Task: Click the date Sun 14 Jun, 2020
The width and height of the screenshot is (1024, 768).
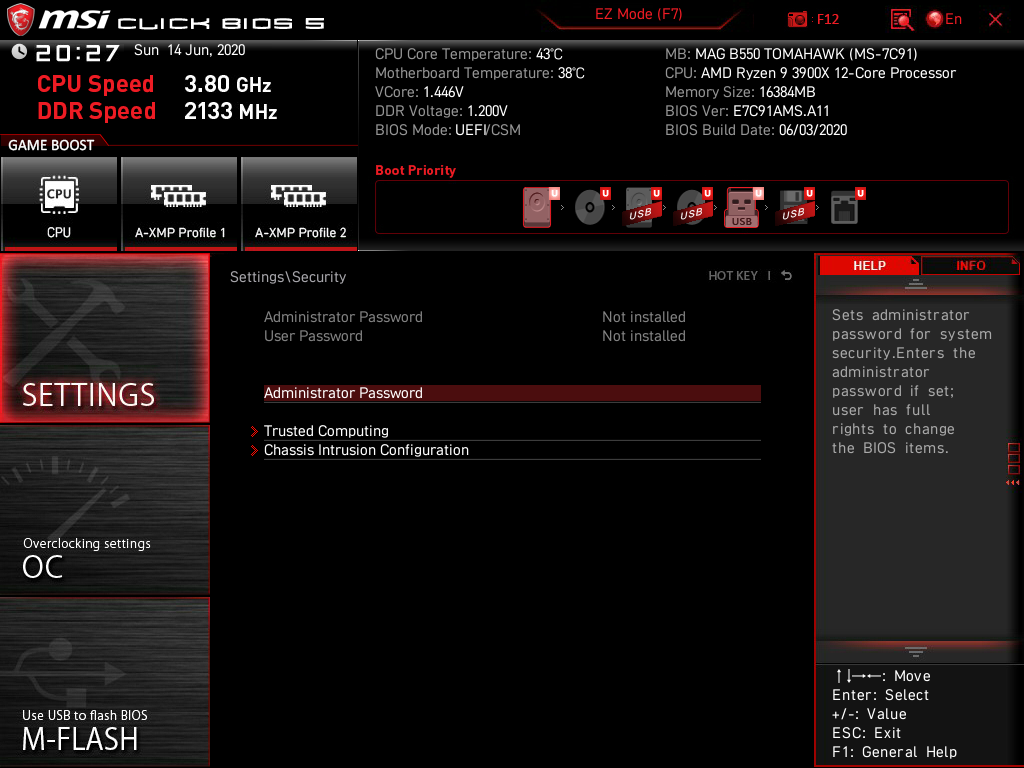Action: [189, 50]
